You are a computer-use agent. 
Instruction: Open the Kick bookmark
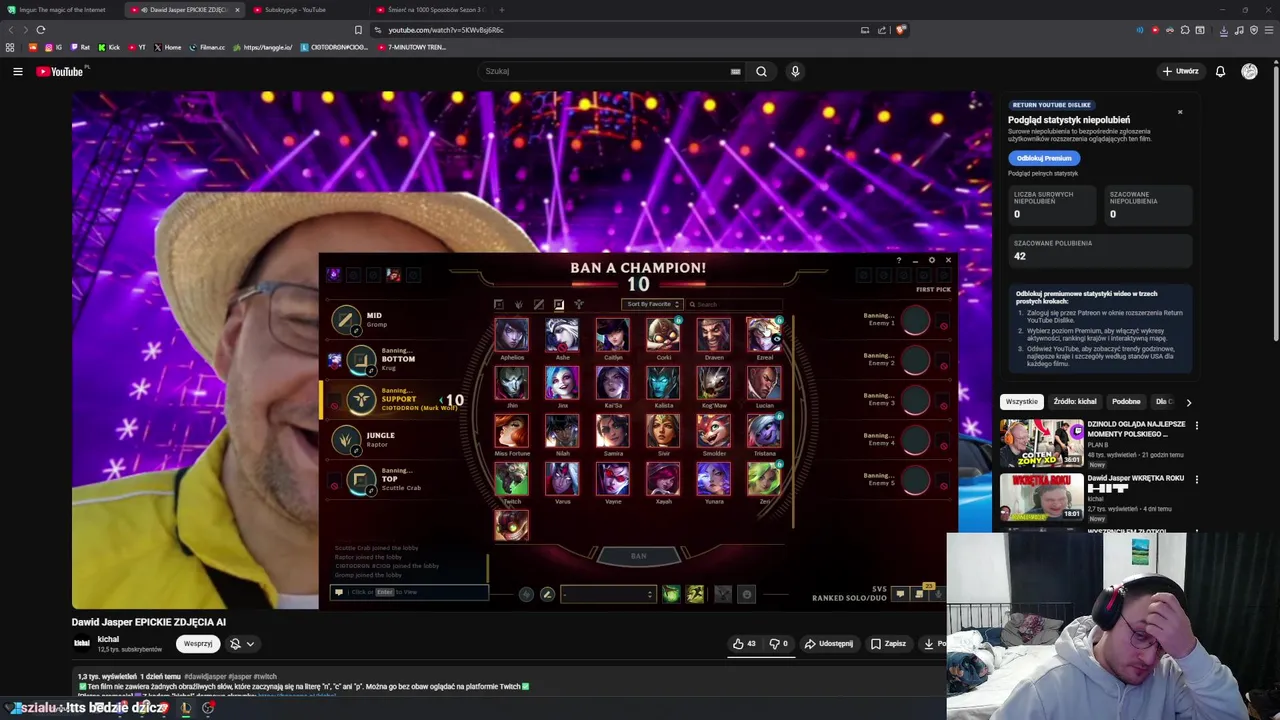click(109, 47)
